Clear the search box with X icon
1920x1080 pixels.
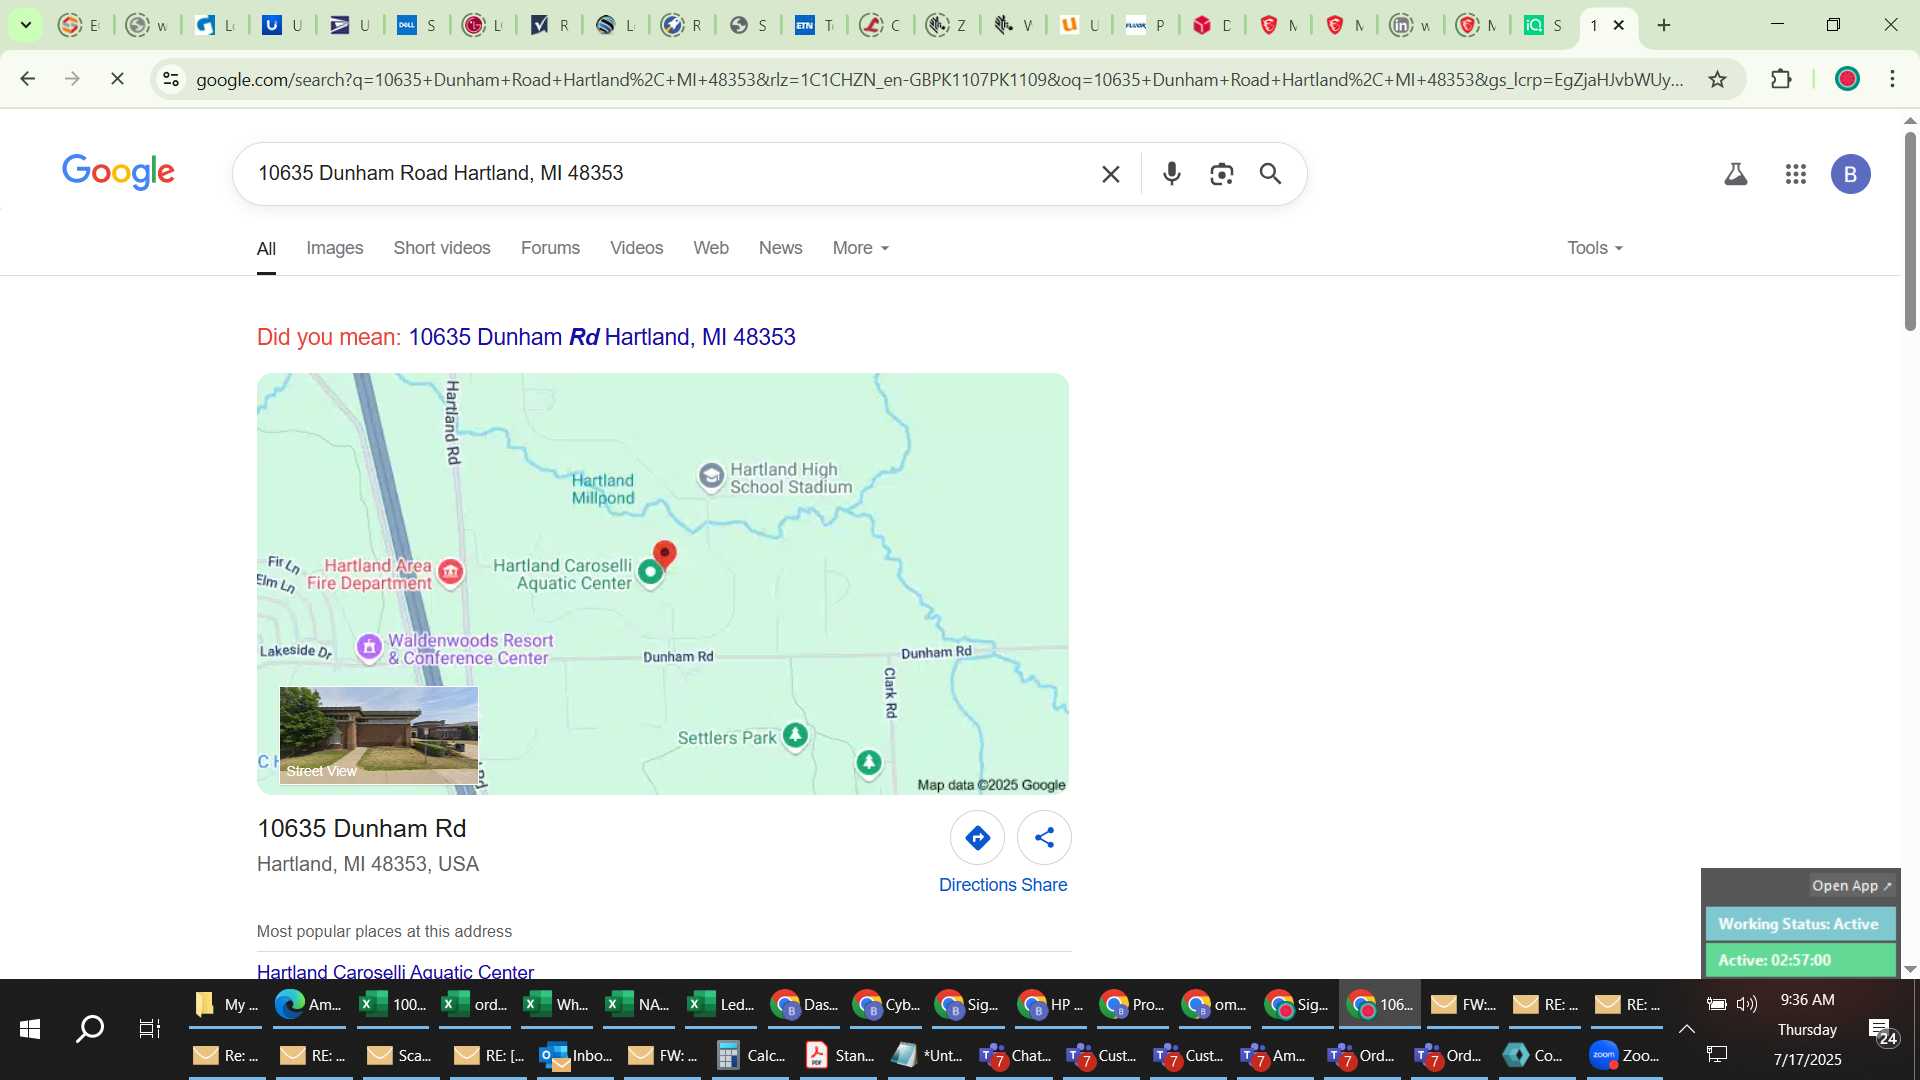pyautogui.click(x=1110, y=174)
